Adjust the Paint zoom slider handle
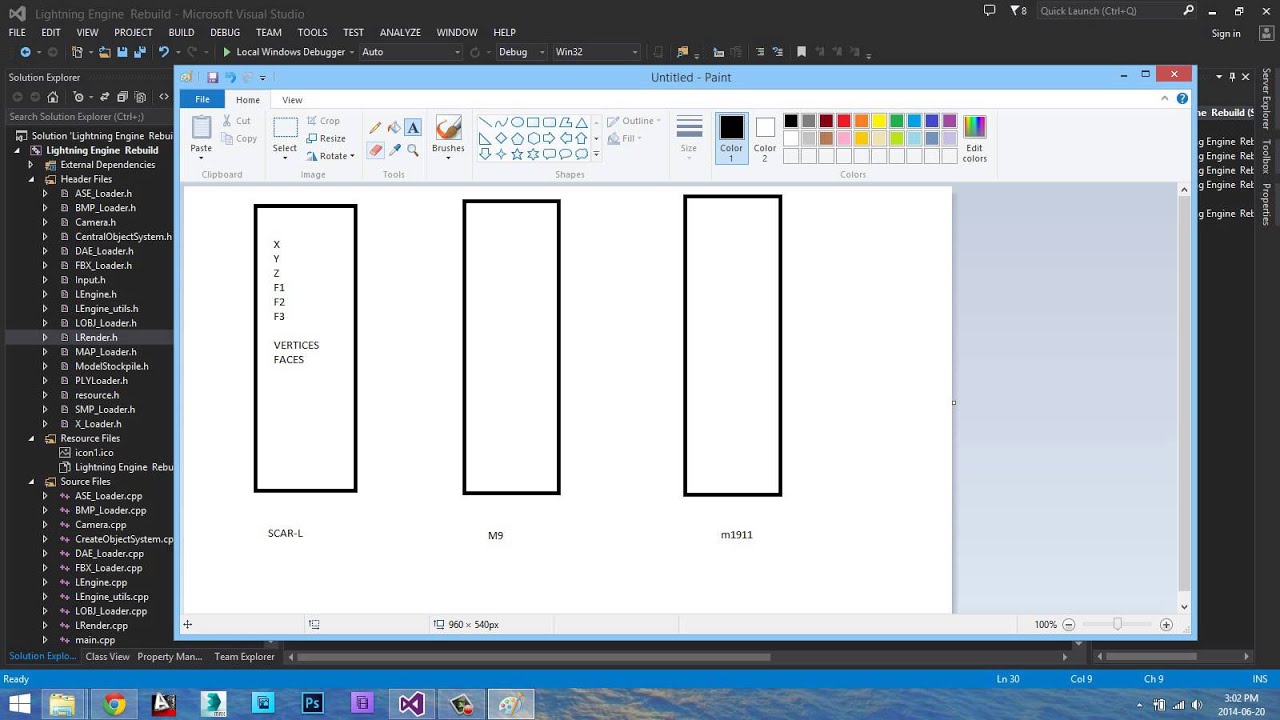 (x=1117, y=624)
